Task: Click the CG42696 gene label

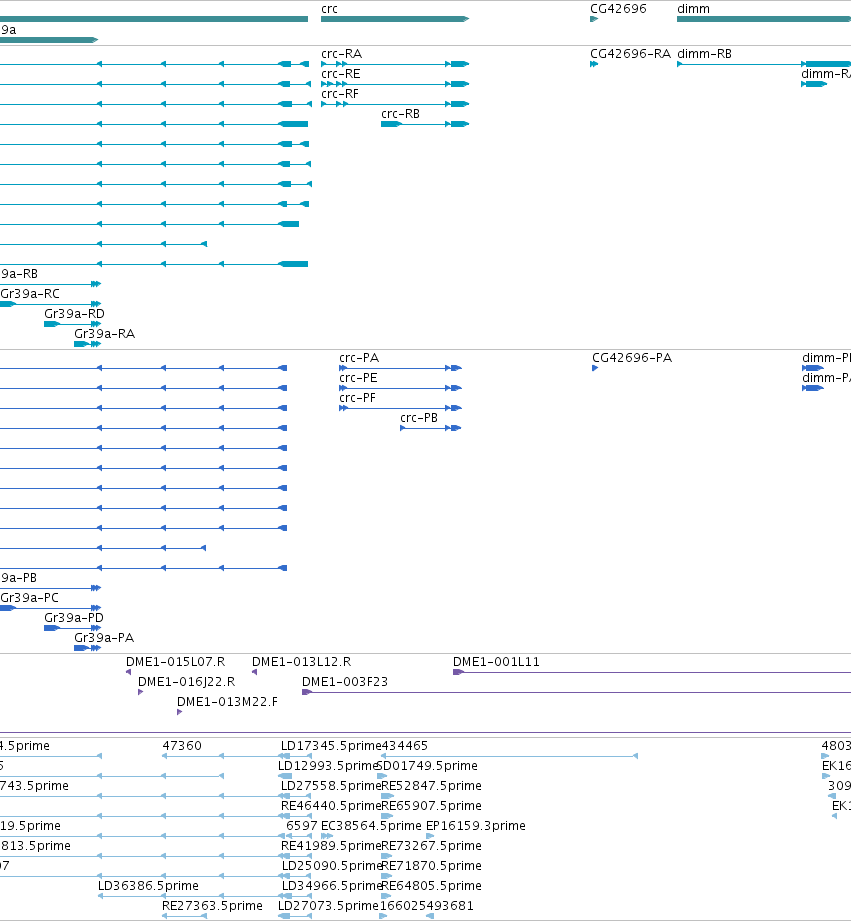Action: [x=618, y=9]
